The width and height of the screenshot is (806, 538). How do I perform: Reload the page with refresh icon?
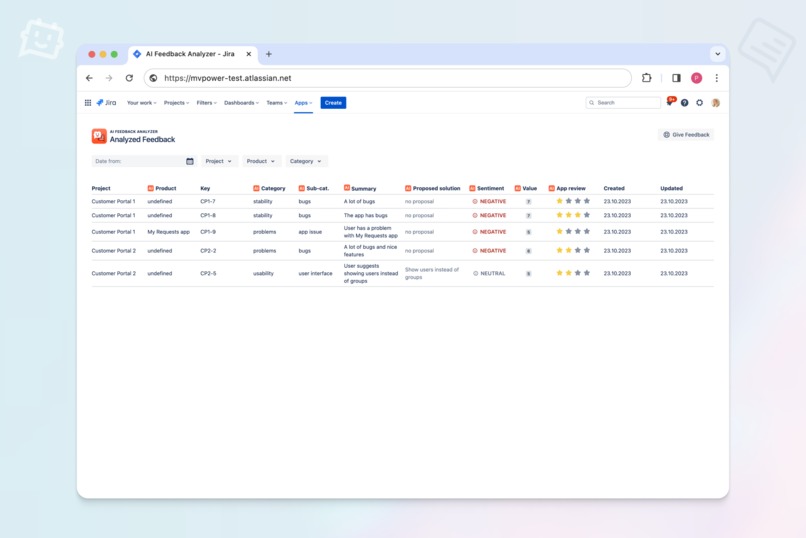click(129, 78)
